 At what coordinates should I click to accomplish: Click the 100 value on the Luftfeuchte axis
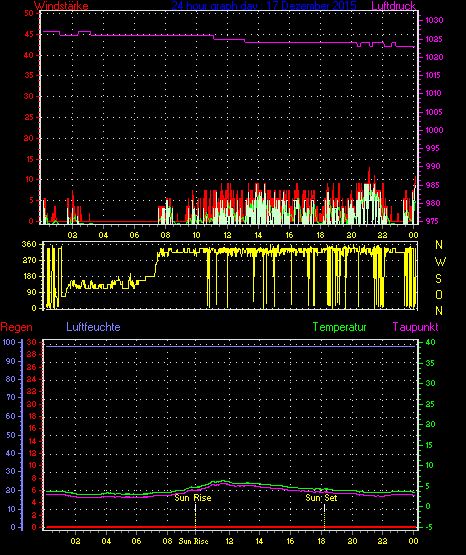9,342
